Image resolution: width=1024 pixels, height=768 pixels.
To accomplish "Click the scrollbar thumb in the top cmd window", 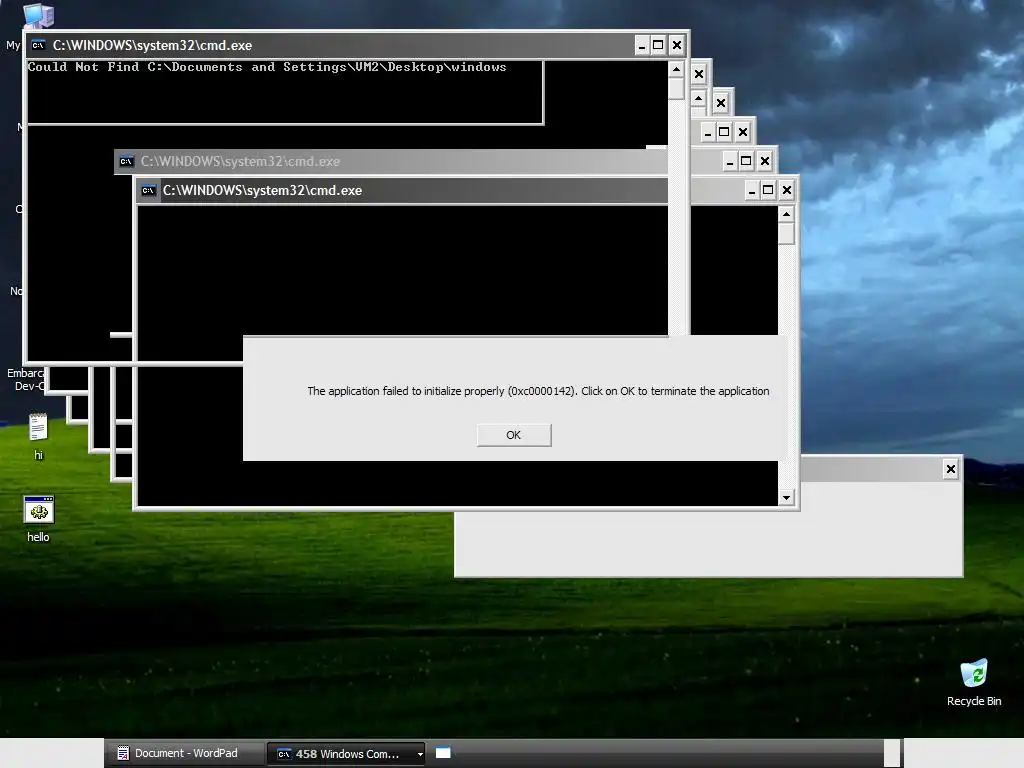I will 677,88.
